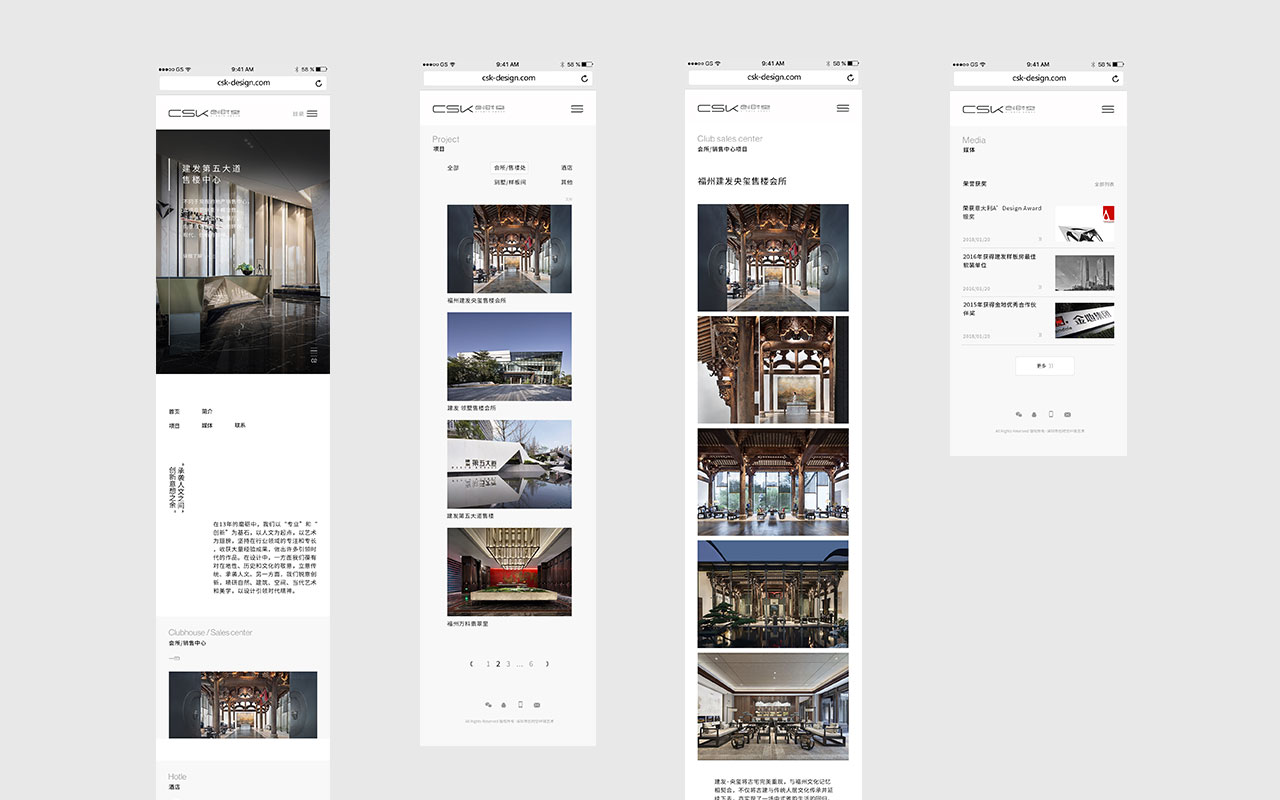The image size is (1280, 800).
Task: Open 建发 领墅售楼会所 project thumbnail
Action: (x=509, y=357)
